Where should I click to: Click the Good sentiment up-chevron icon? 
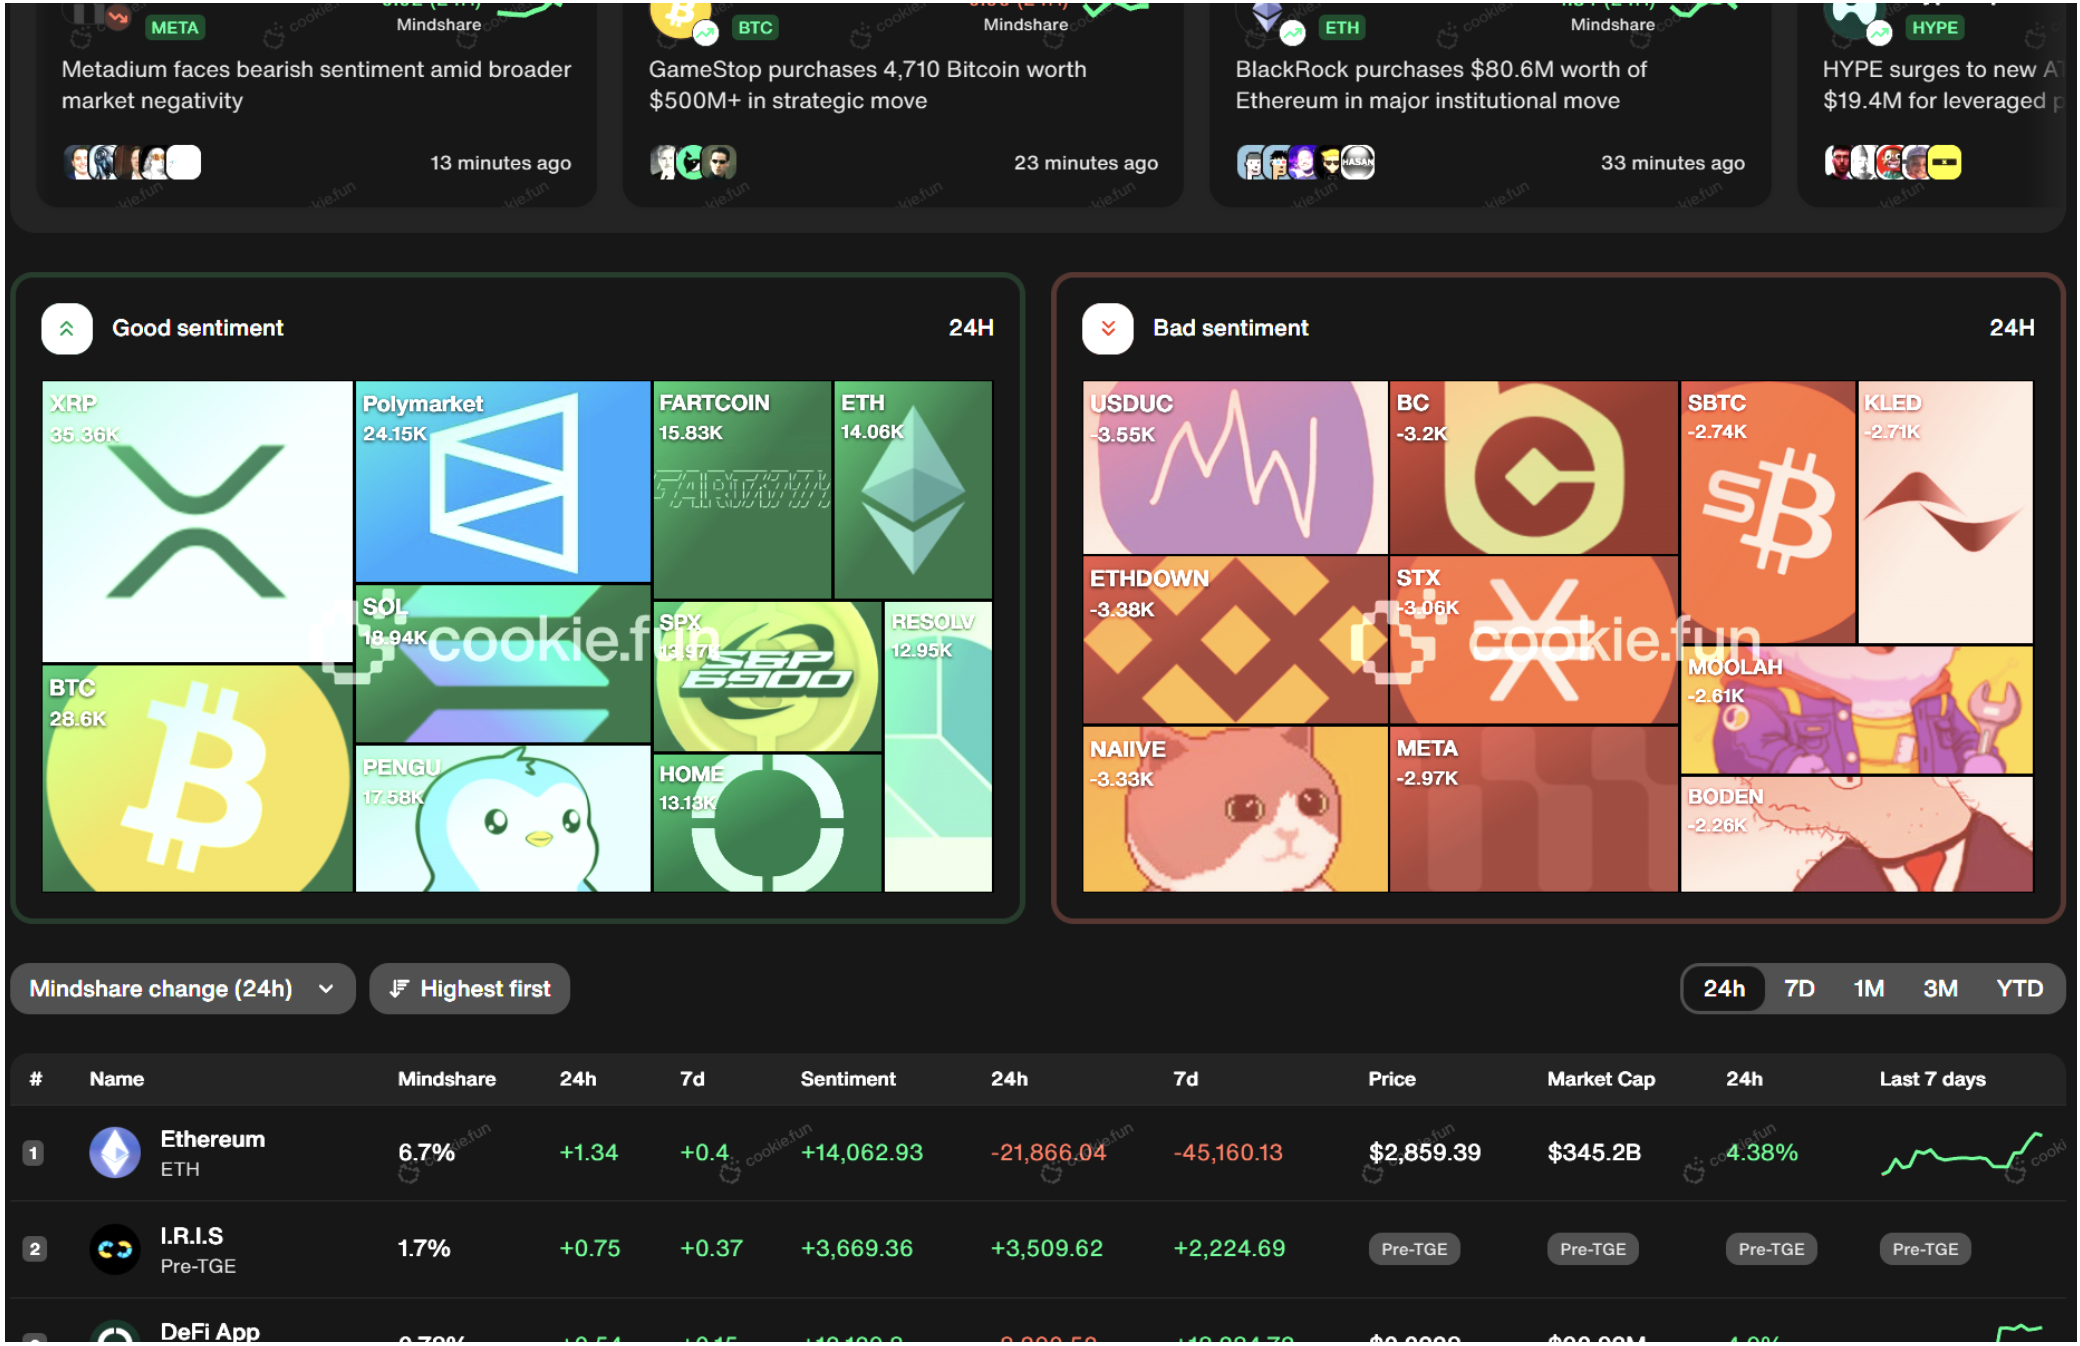pyautogui.click(x=66, y=328)
